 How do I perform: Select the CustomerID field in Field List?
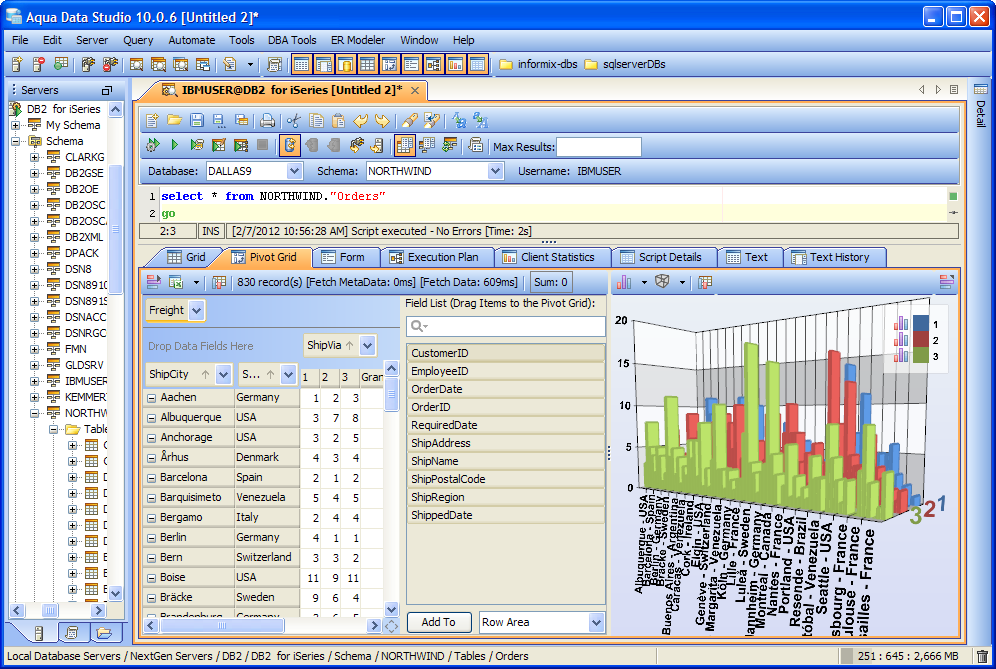(506, 353)
